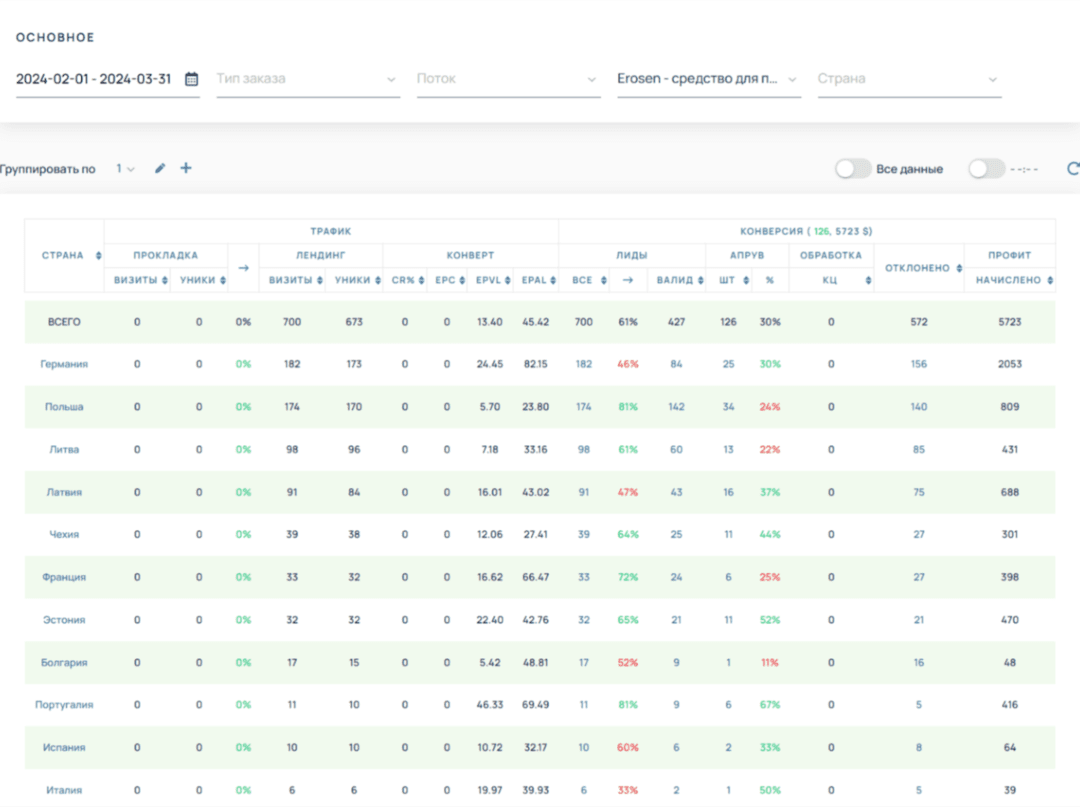Open the calendar date picker icon
This screenshot has height=808, width=1080.
click(x=192, y=79)
